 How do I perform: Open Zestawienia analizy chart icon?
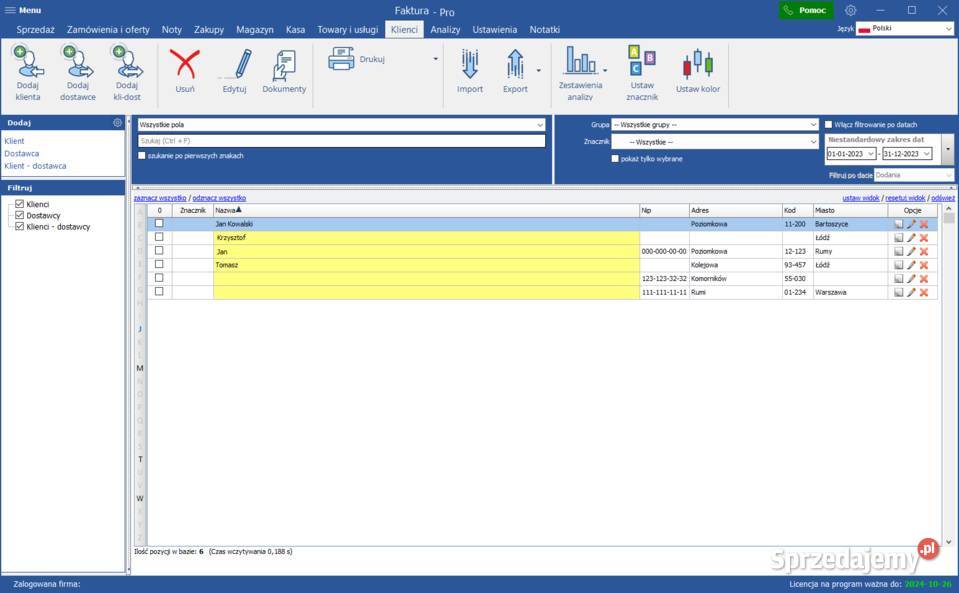(x=580, y=62)
